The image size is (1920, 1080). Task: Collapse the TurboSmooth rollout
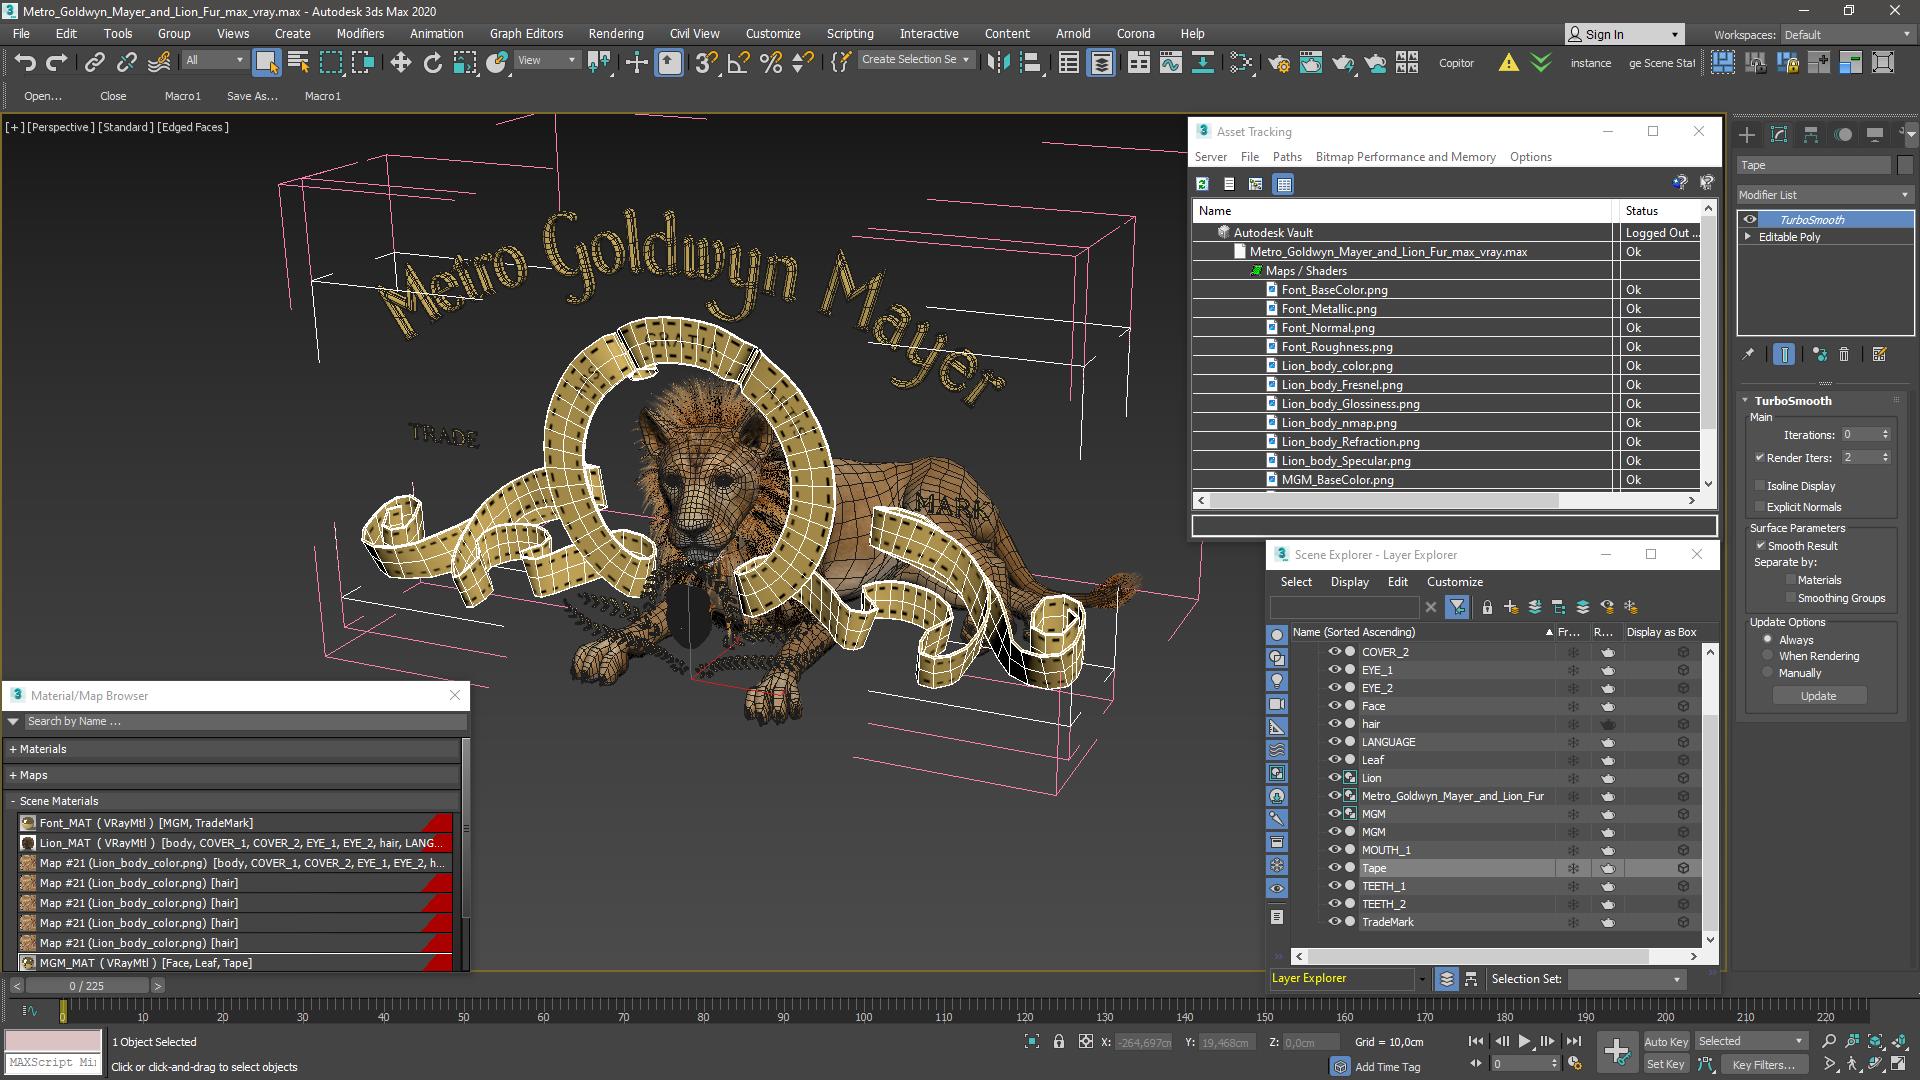[x=1746, y=401]
